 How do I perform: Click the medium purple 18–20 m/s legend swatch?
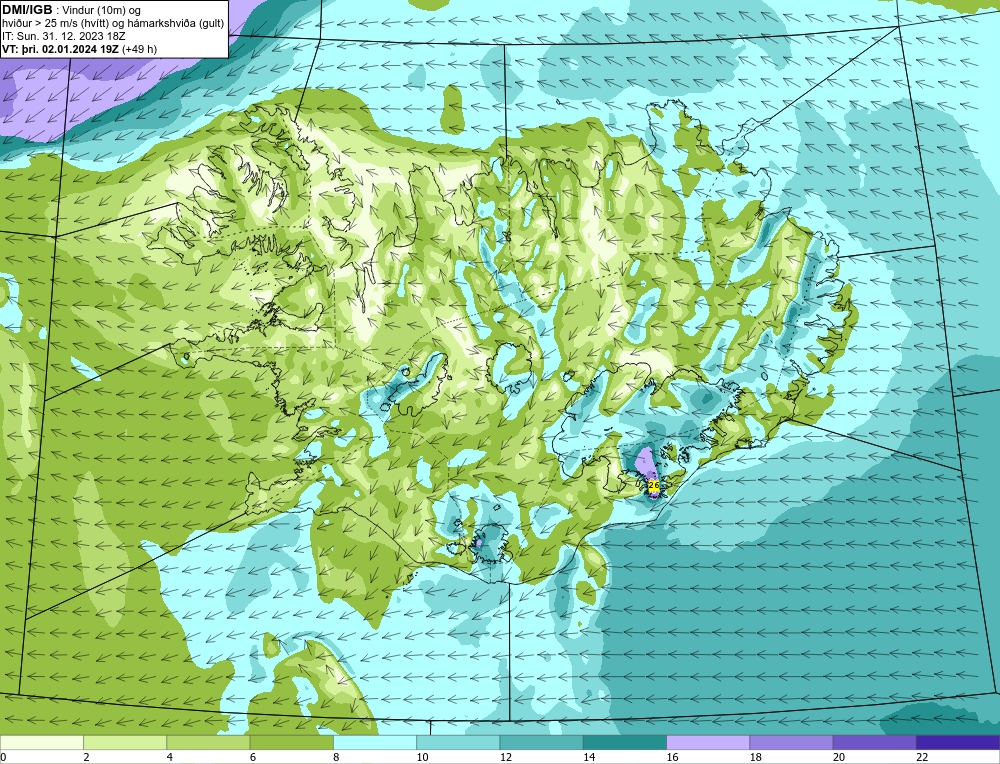791,742
